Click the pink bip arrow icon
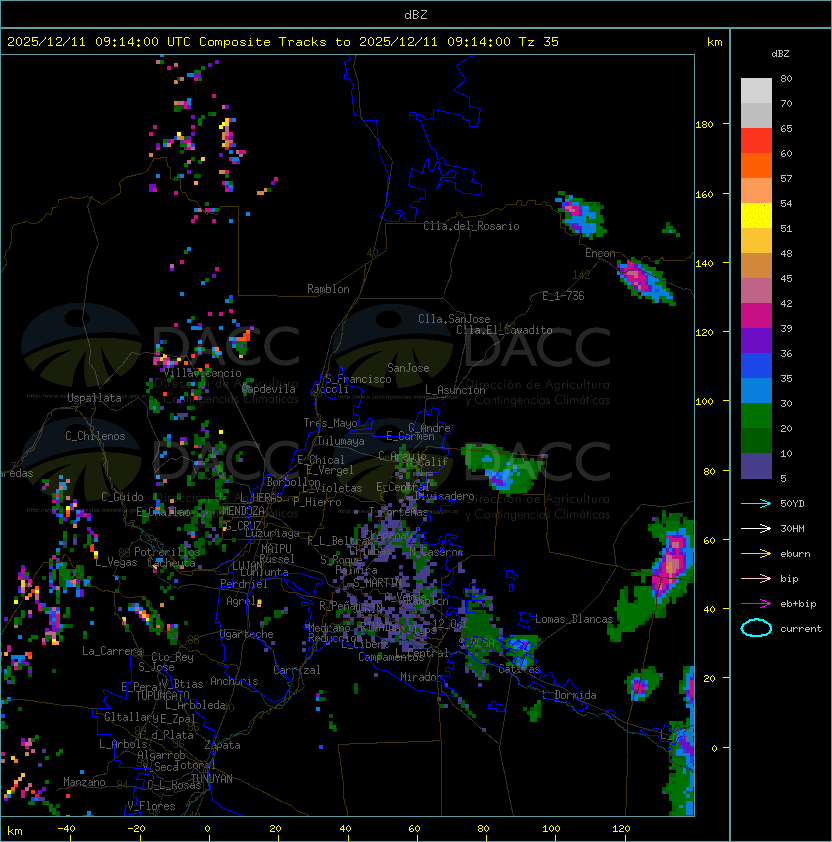The width and height of the screenshot is (832, 842). [x=756, y=578]
